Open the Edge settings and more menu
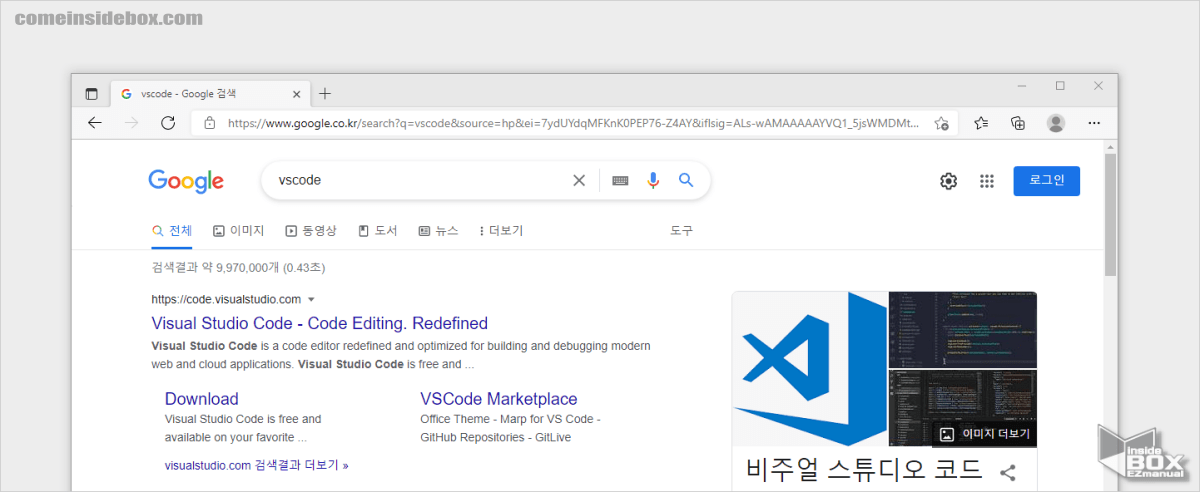1200x492 pixels. [1094, 123]
